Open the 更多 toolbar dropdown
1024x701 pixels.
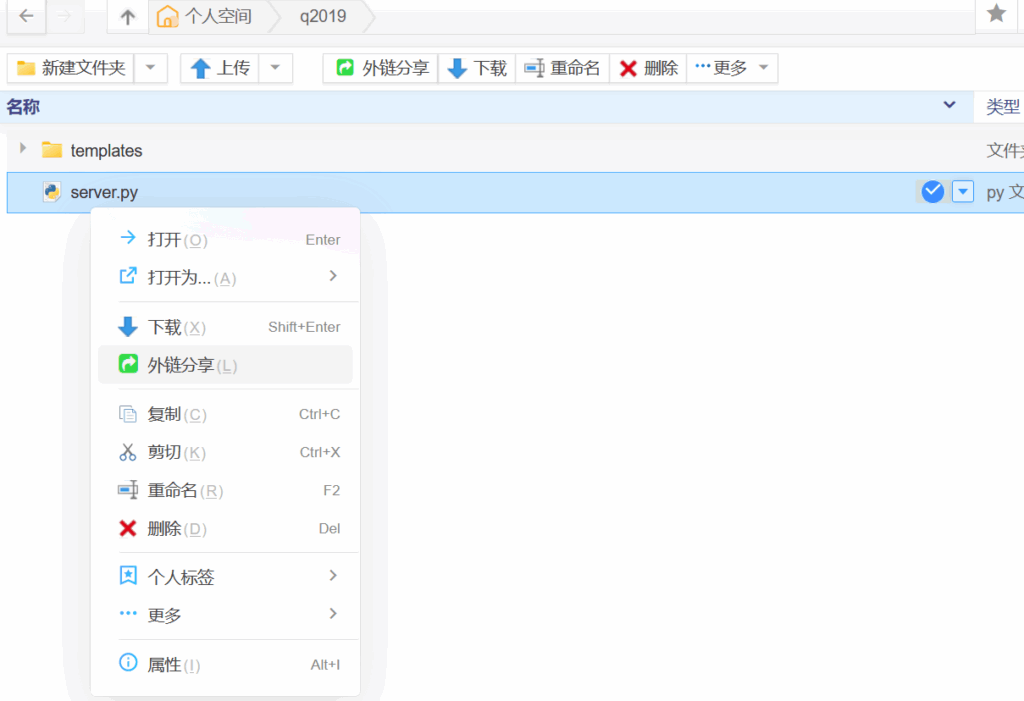point(734,68)
